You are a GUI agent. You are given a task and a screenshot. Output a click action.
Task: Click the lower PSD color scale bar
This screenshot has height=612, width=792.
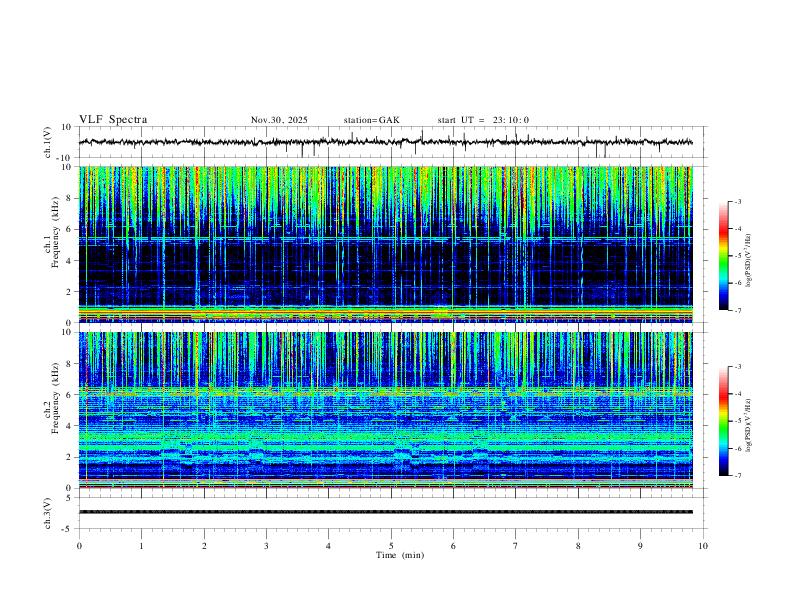point(724,421)
